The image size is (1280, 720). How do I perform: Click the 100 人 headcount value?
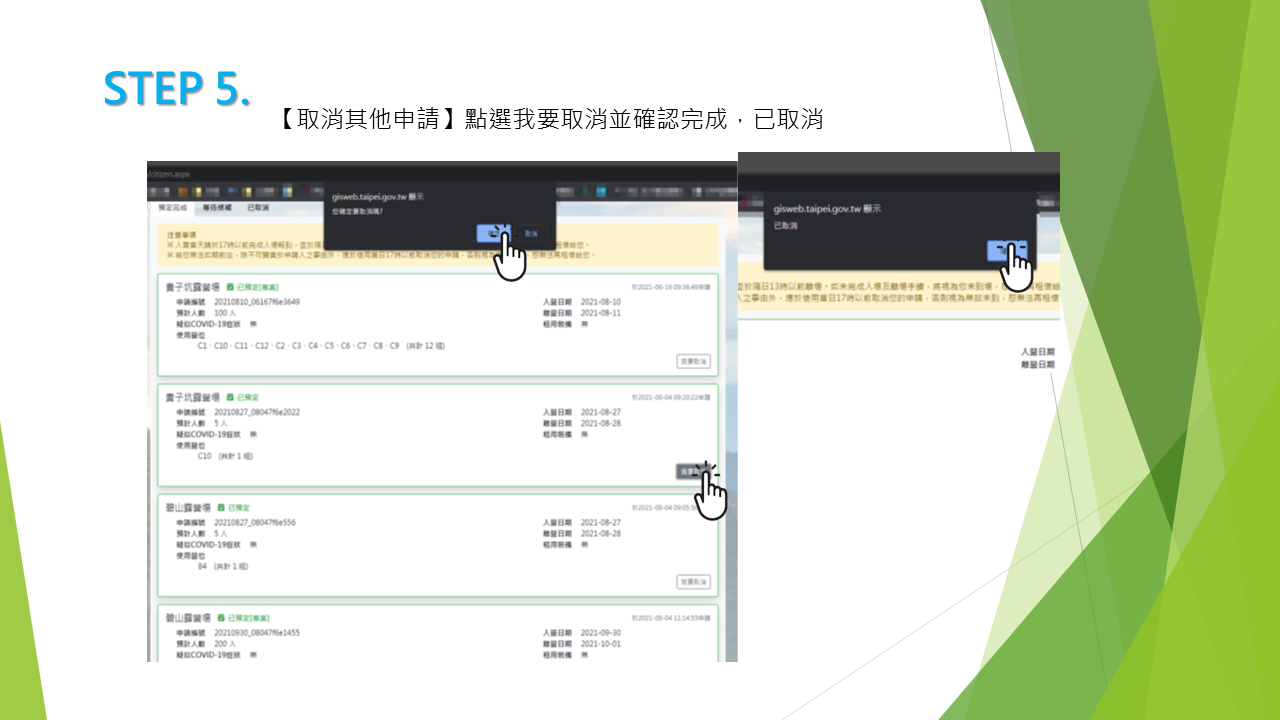click(225, 313)
